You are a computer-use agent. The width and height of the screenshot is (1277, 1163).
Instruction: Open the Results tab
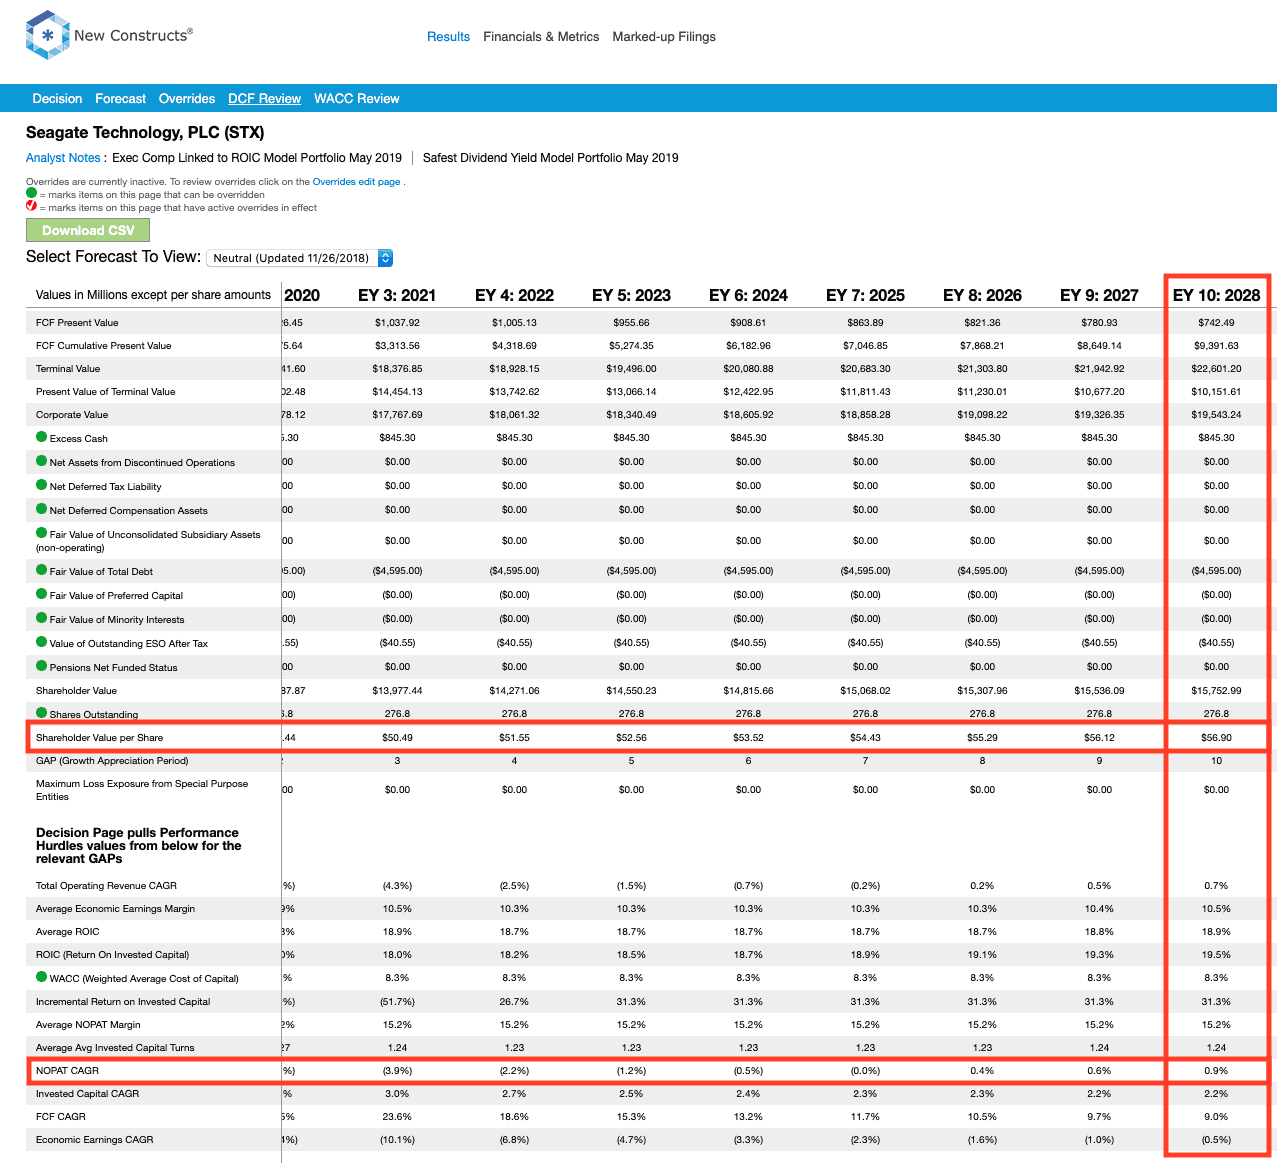coord(448,37)
